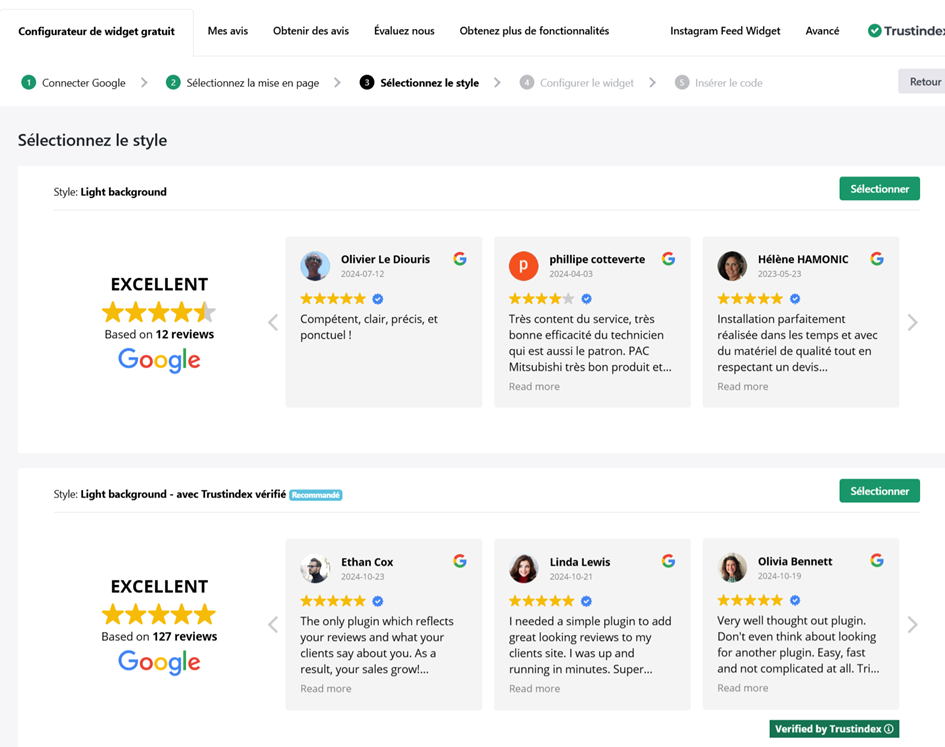Viewport: 945px width, 747px height.
Task: Click verified badge on Ethan Cox review
Action: (x=378, y=601)
